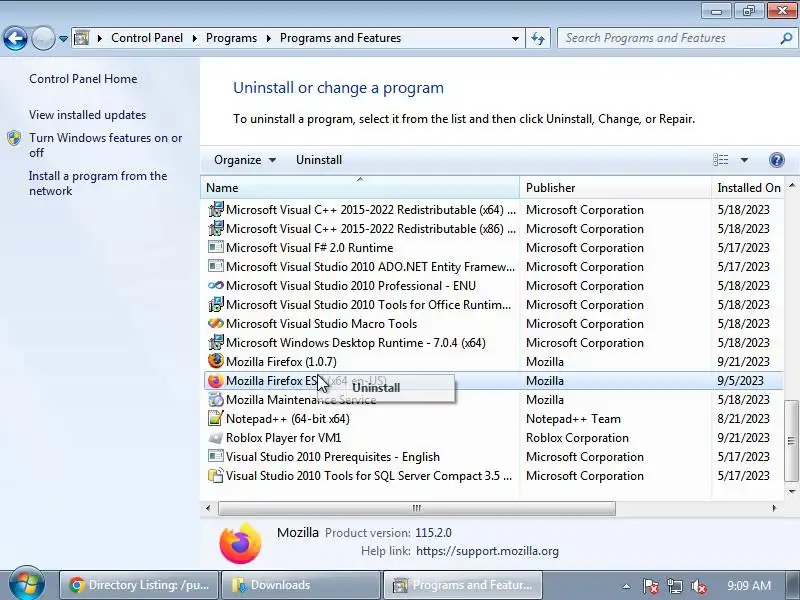Open more view options dropdown arrow
Screen dimensions: 800x600
744,160
